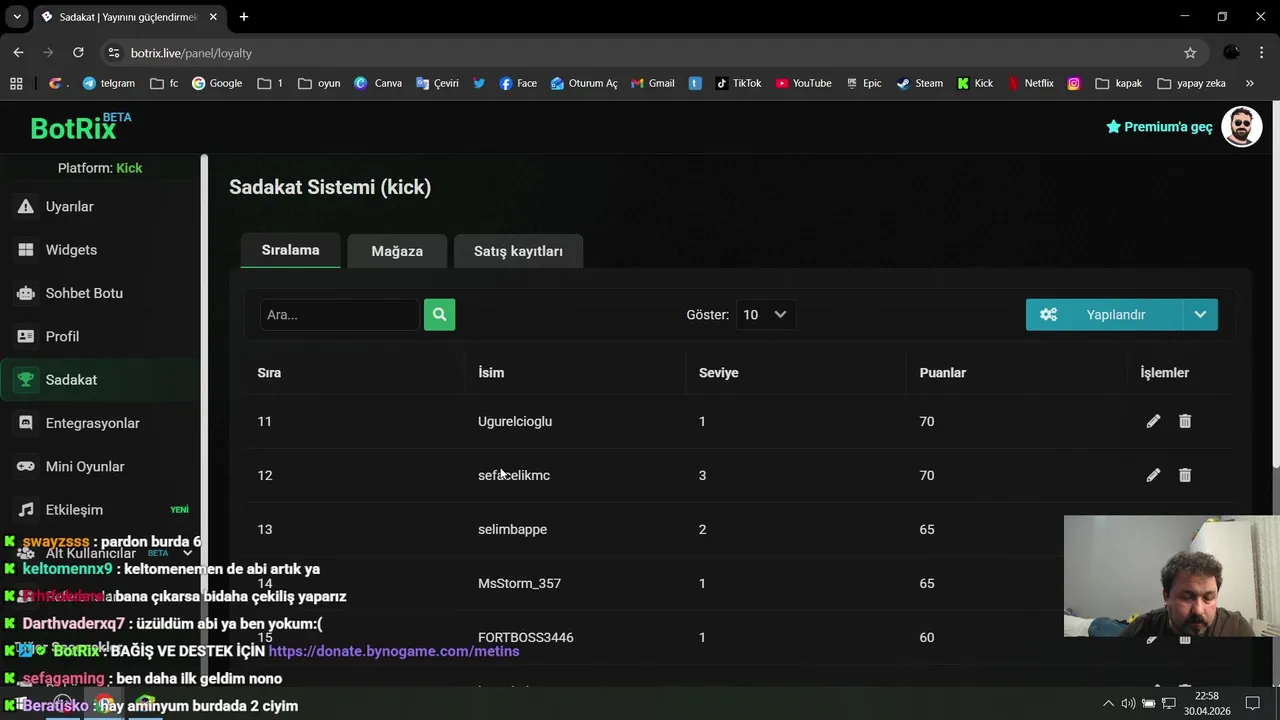Click the Yapılandır button
Screen dimensions: 1280x720
pos(1104,315)
